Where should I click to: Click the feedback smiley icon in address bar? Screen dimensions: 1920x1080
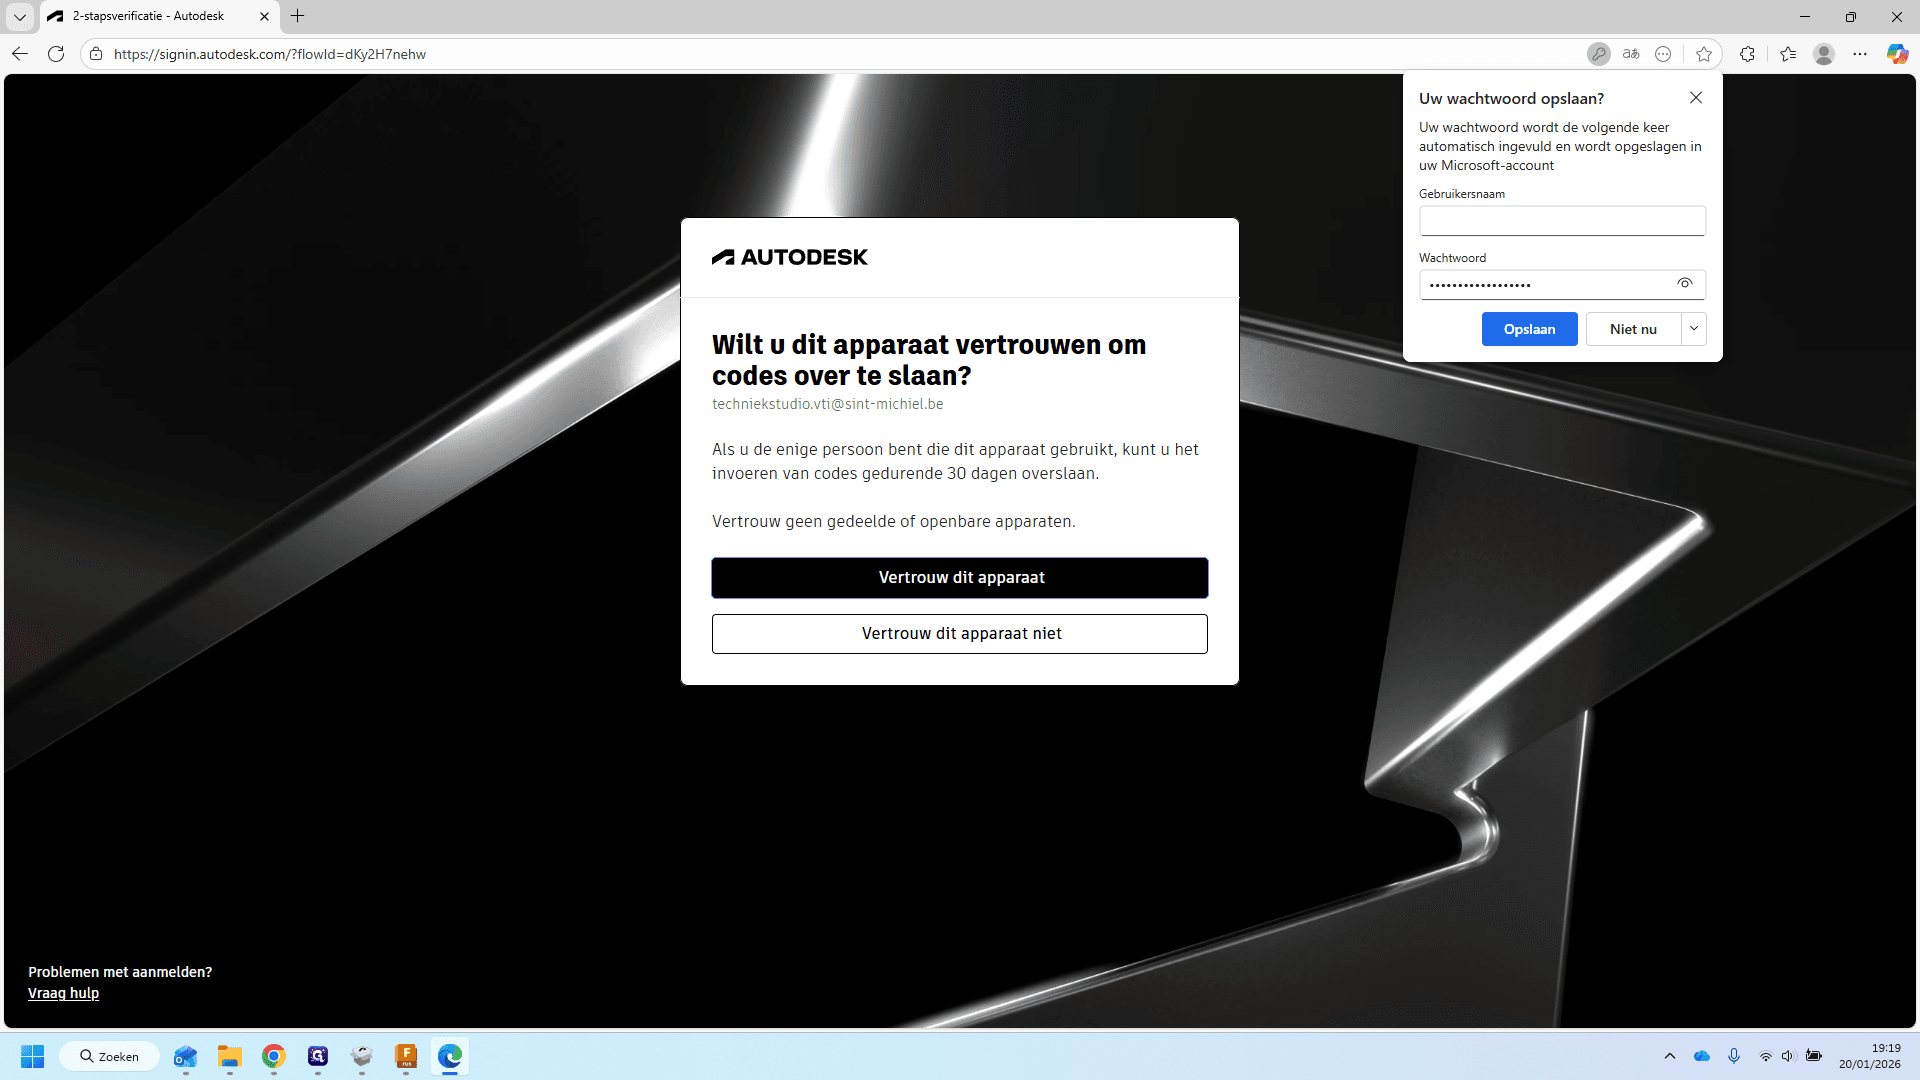coord(1663,54)
